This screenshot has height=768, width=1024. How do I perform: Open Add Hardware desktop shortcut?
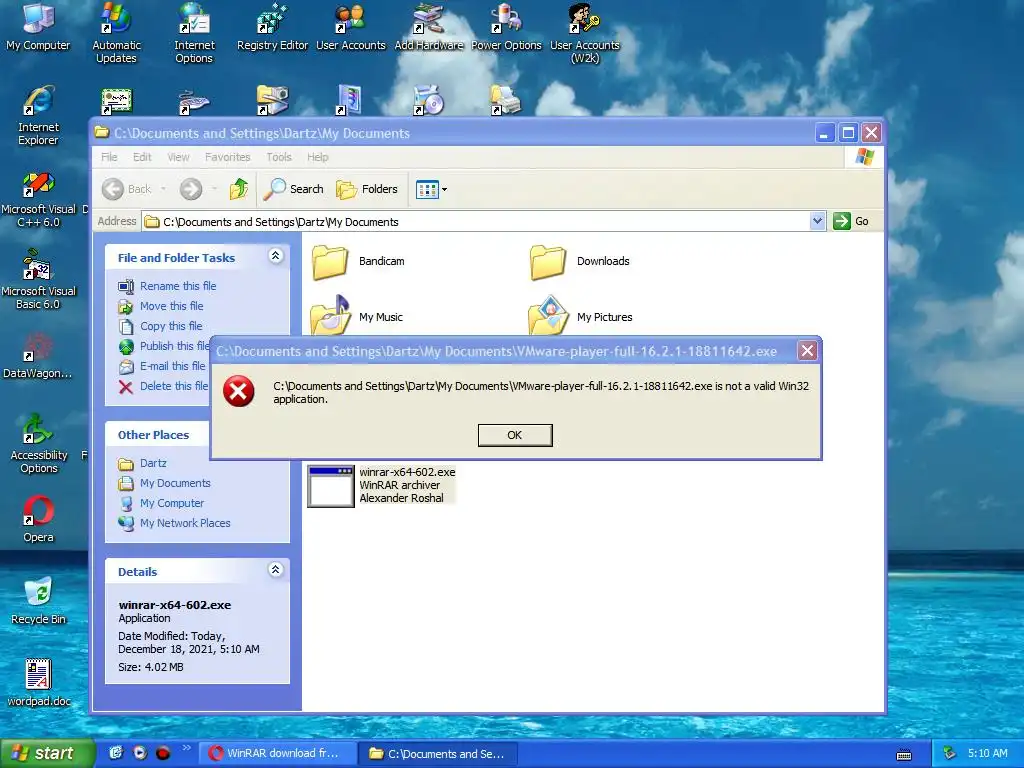(x=428, y=27)
